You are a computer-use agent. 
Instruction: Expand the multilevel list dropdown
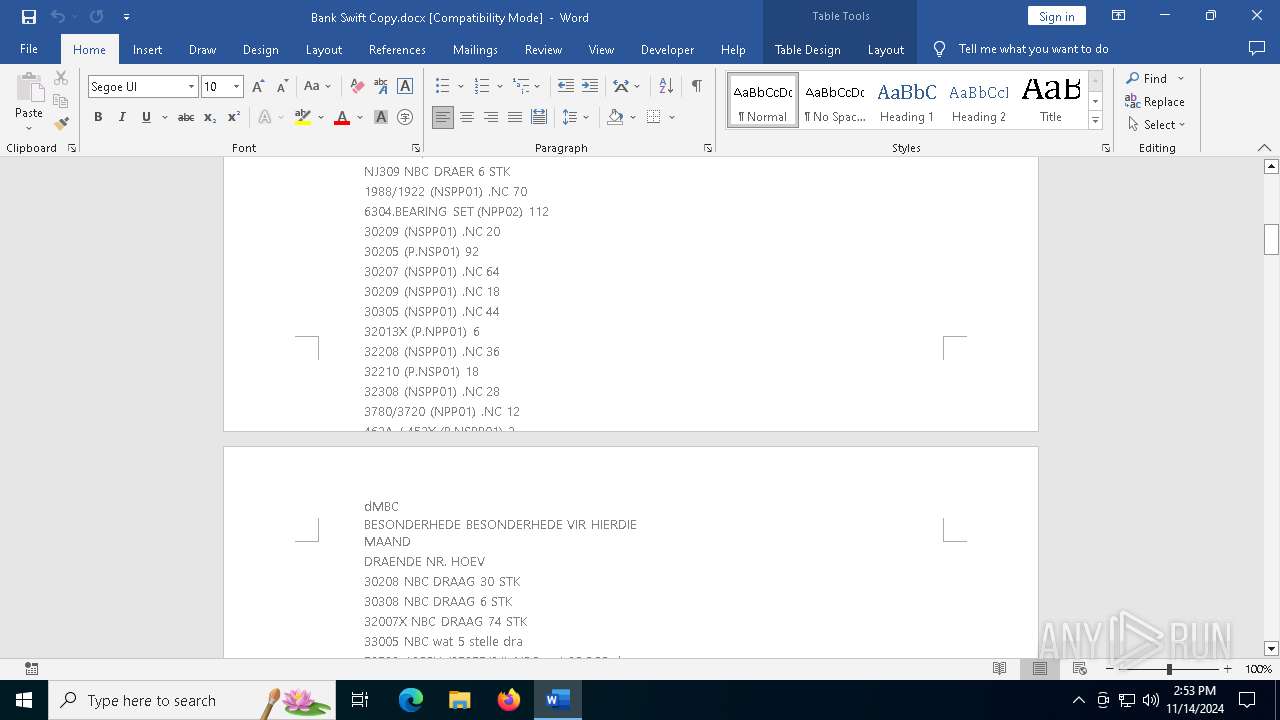pos(537,86)
